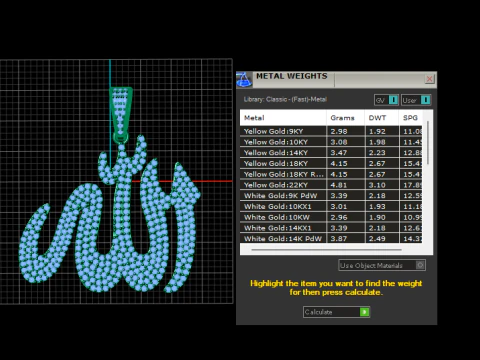Select the Yellow Gold:9KY row

331,131
